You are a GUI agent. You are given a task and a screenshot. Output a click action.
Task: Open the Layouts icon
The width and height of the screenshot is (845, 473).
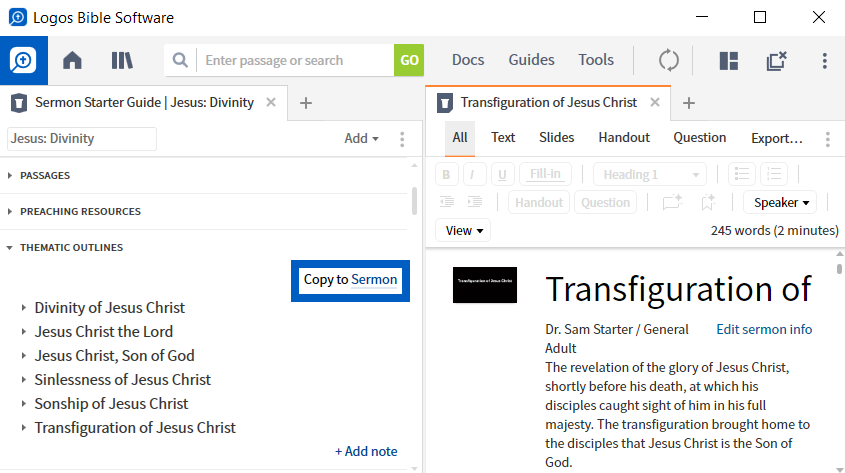coord(729,60)
